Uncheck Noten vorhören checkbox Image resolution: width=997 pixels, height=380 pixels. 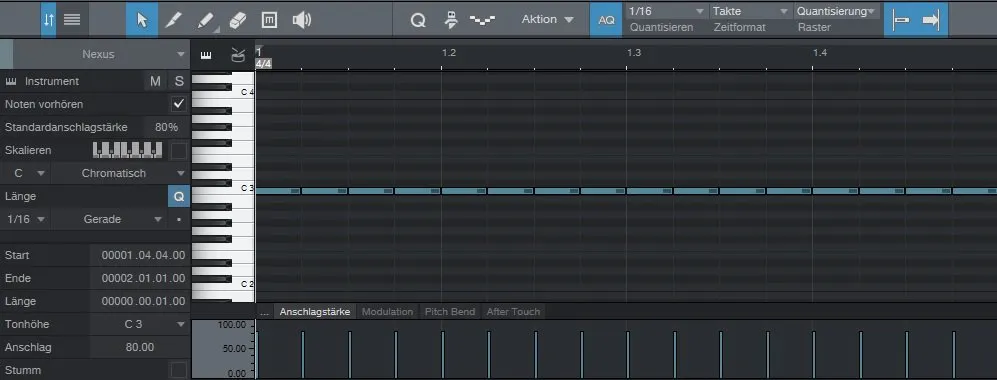point(179,104)
